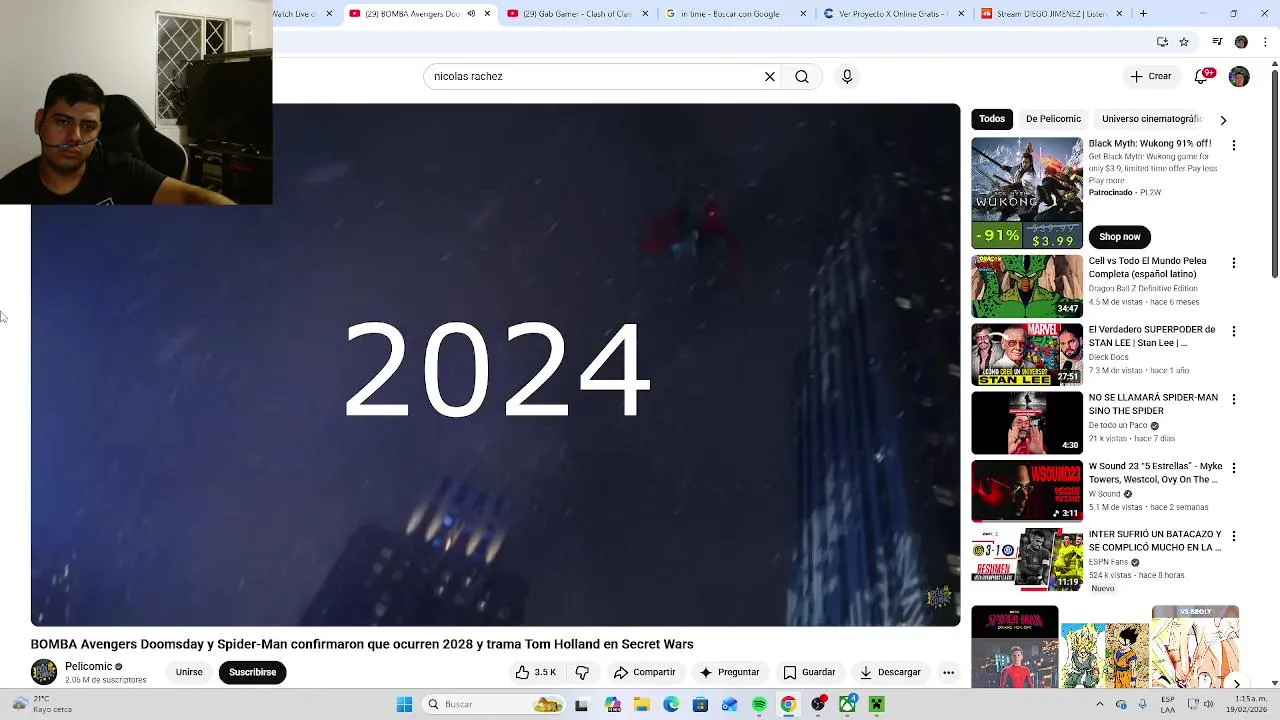Switch to Ver Proyecto X Online tab
1280x720 pixels.
pos(893,14)
